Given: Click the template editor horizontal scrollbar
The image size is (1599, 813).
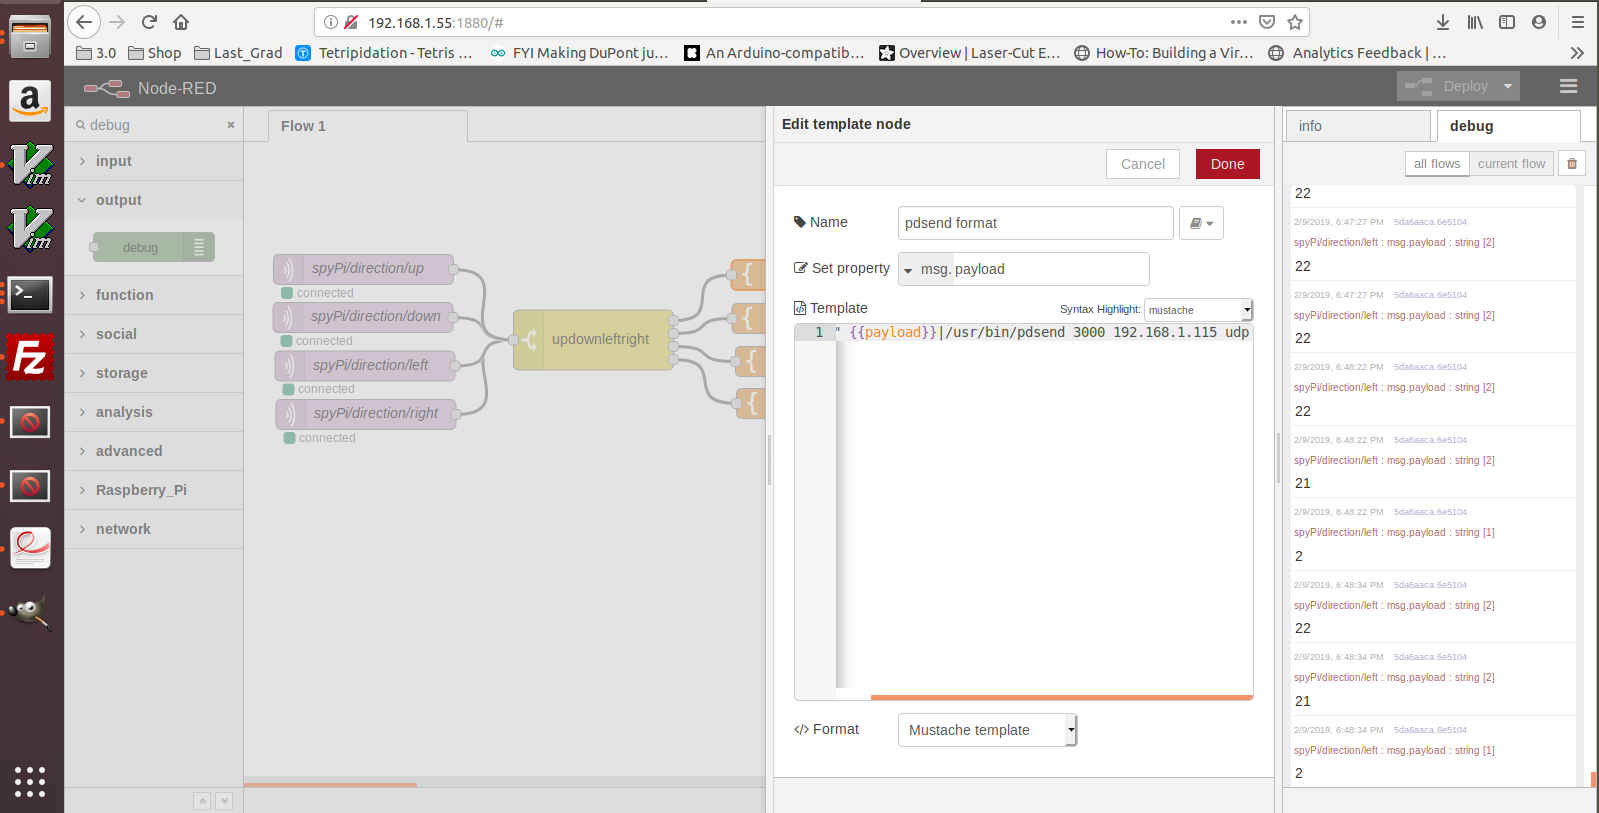Looking at the screenshot, I should [1061, 697].
